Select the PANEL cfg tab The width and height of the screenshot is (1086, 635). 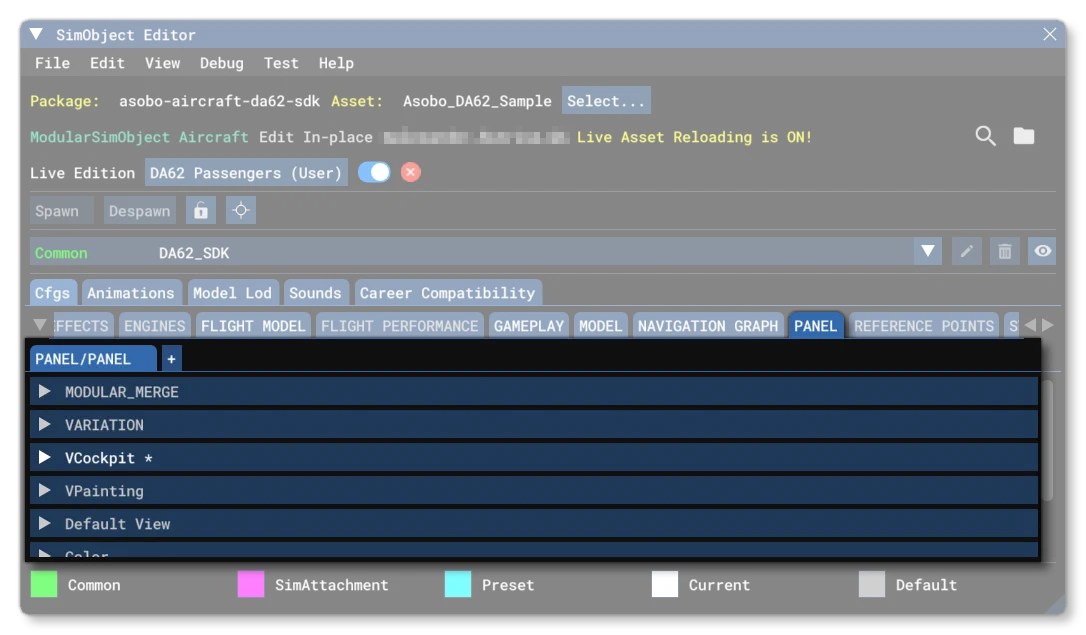(x=815, y=325)
